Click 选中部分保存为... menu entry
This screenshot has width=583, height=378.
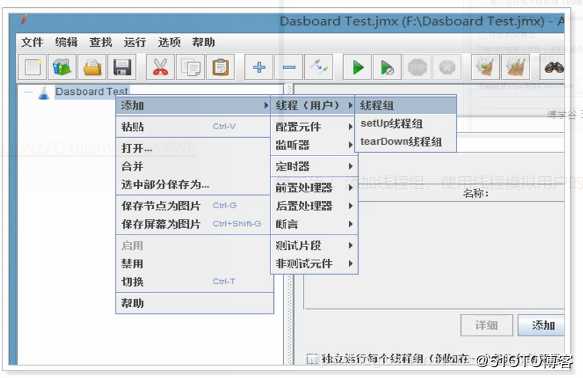193,184
